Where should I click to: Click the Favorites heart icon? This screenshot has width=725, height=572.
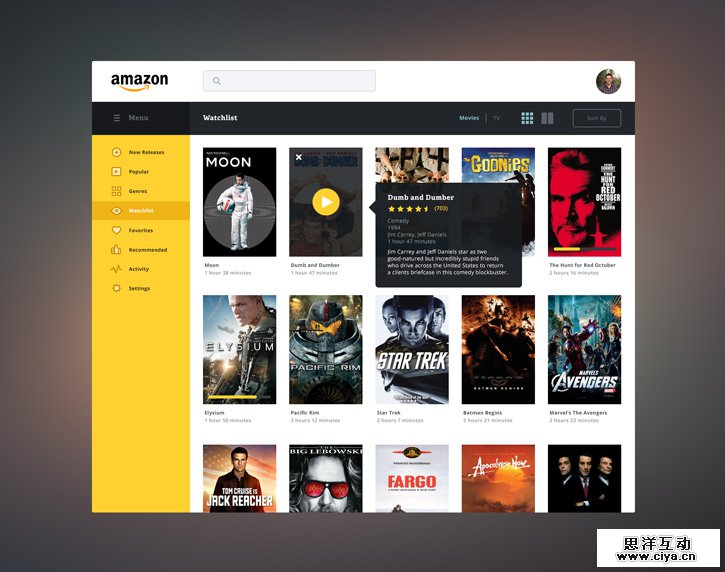[x=116, y=230]
